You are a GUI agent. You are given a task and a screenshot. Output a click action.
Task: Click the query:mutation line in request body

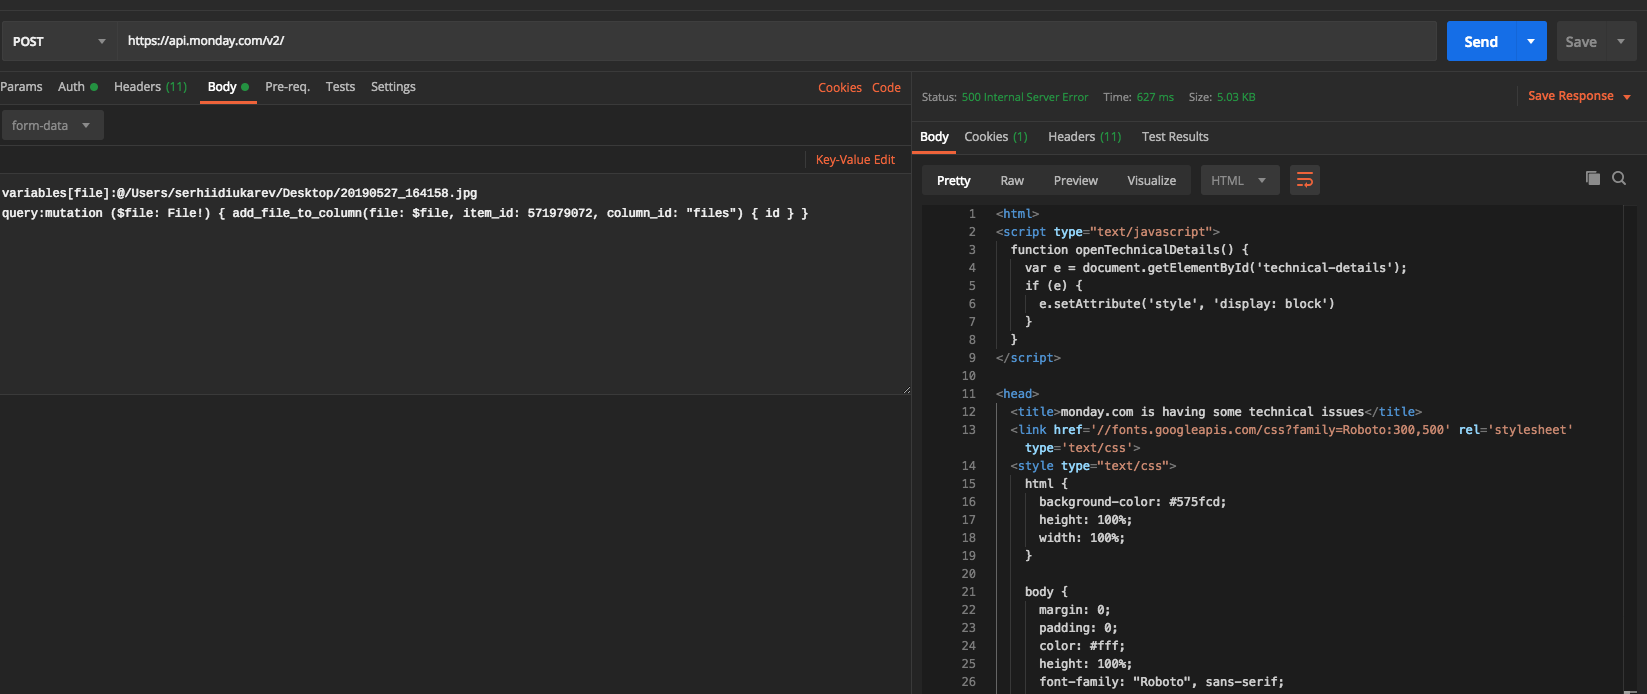[405, 213]
